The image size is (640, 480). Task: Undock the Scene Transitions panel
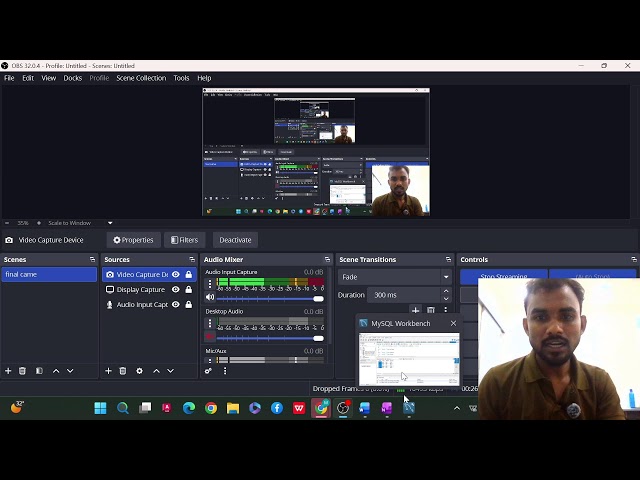pyautogui.click(x=449, y=260)
